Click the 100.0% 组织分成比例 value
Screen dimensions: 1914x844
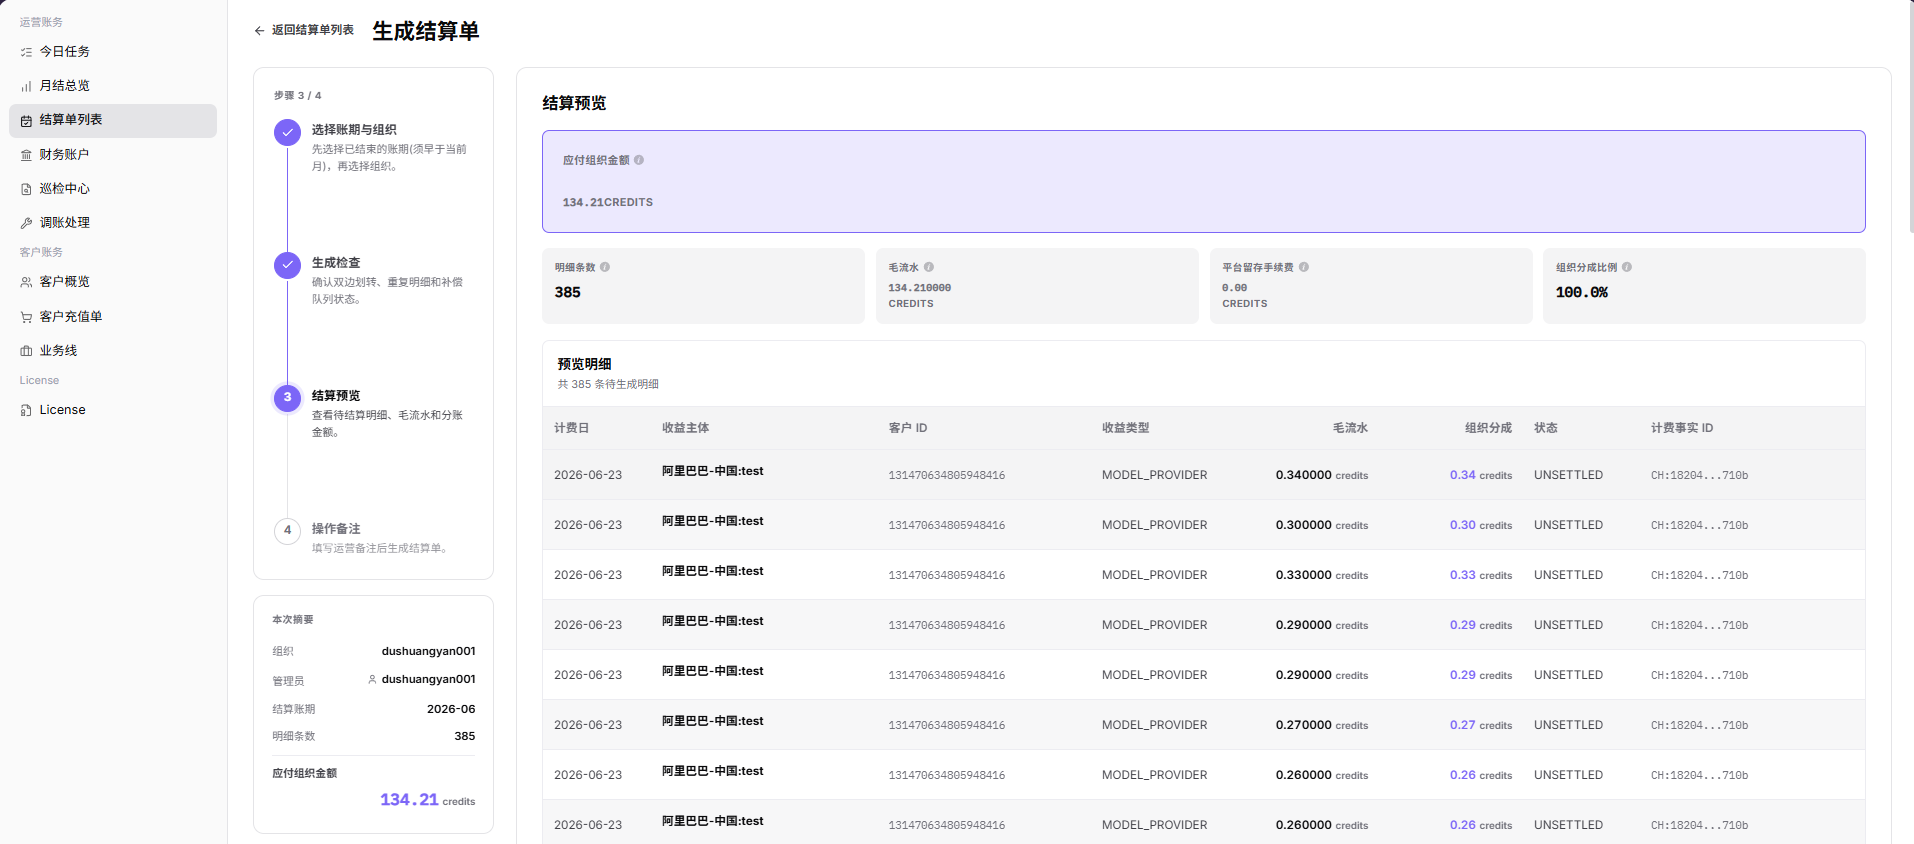click(x=1582, y=292)
